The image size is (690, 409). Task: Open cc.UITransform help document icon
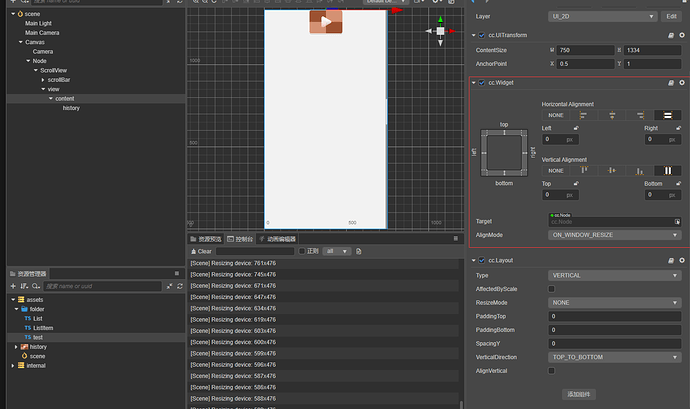click(671, 35)
